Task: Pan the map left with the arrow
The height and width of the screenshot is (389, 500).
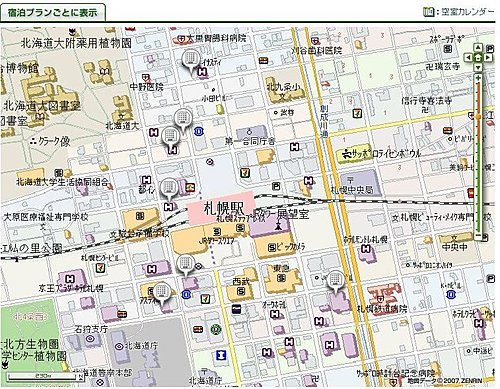Action: (469, 58)
